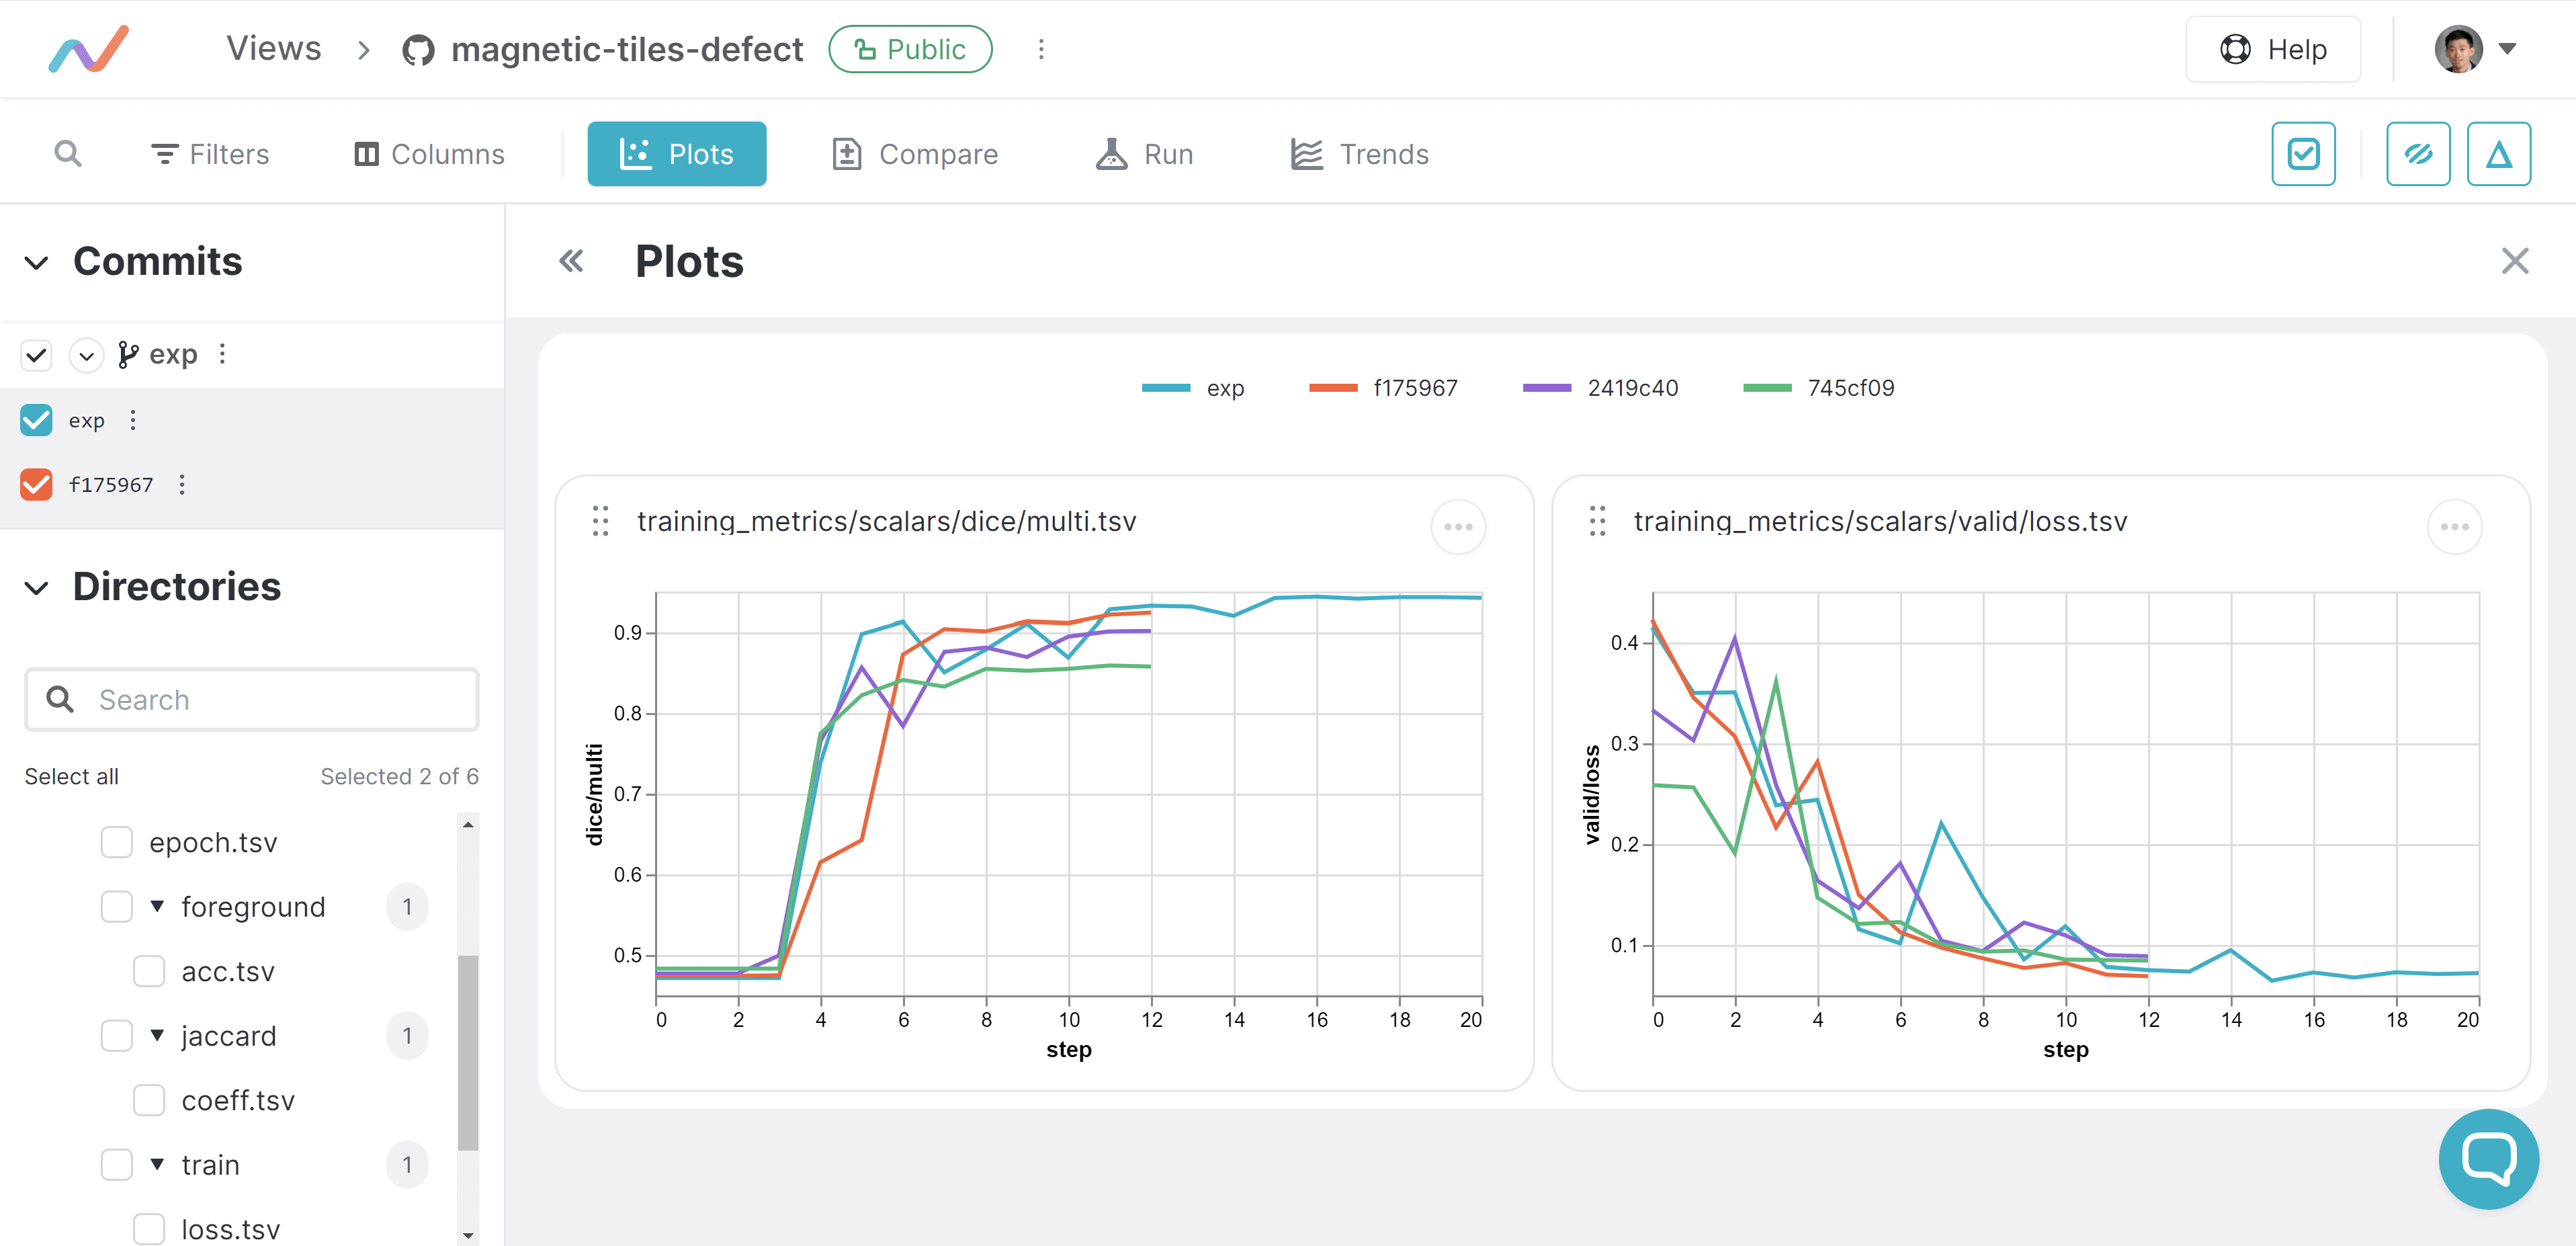This screenshot has height=1246, width=2576.
Task: Click drag handle of dice/multi.tsv plot
Action: pyautogui.click(x=600, y=521)
